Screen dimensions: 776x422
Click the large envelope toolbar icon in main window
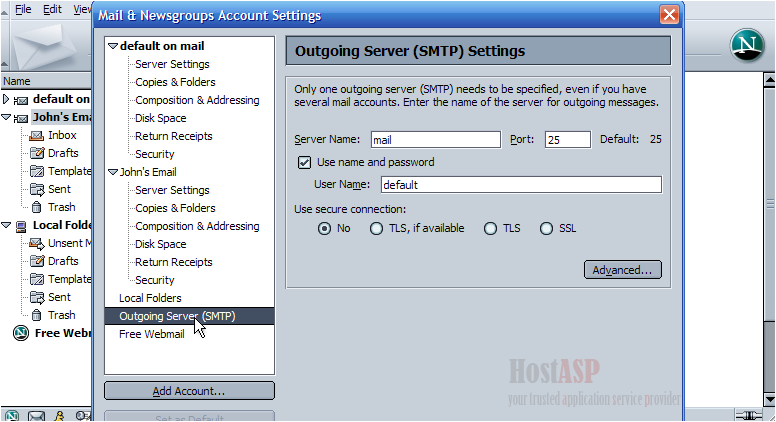[44, 46]
